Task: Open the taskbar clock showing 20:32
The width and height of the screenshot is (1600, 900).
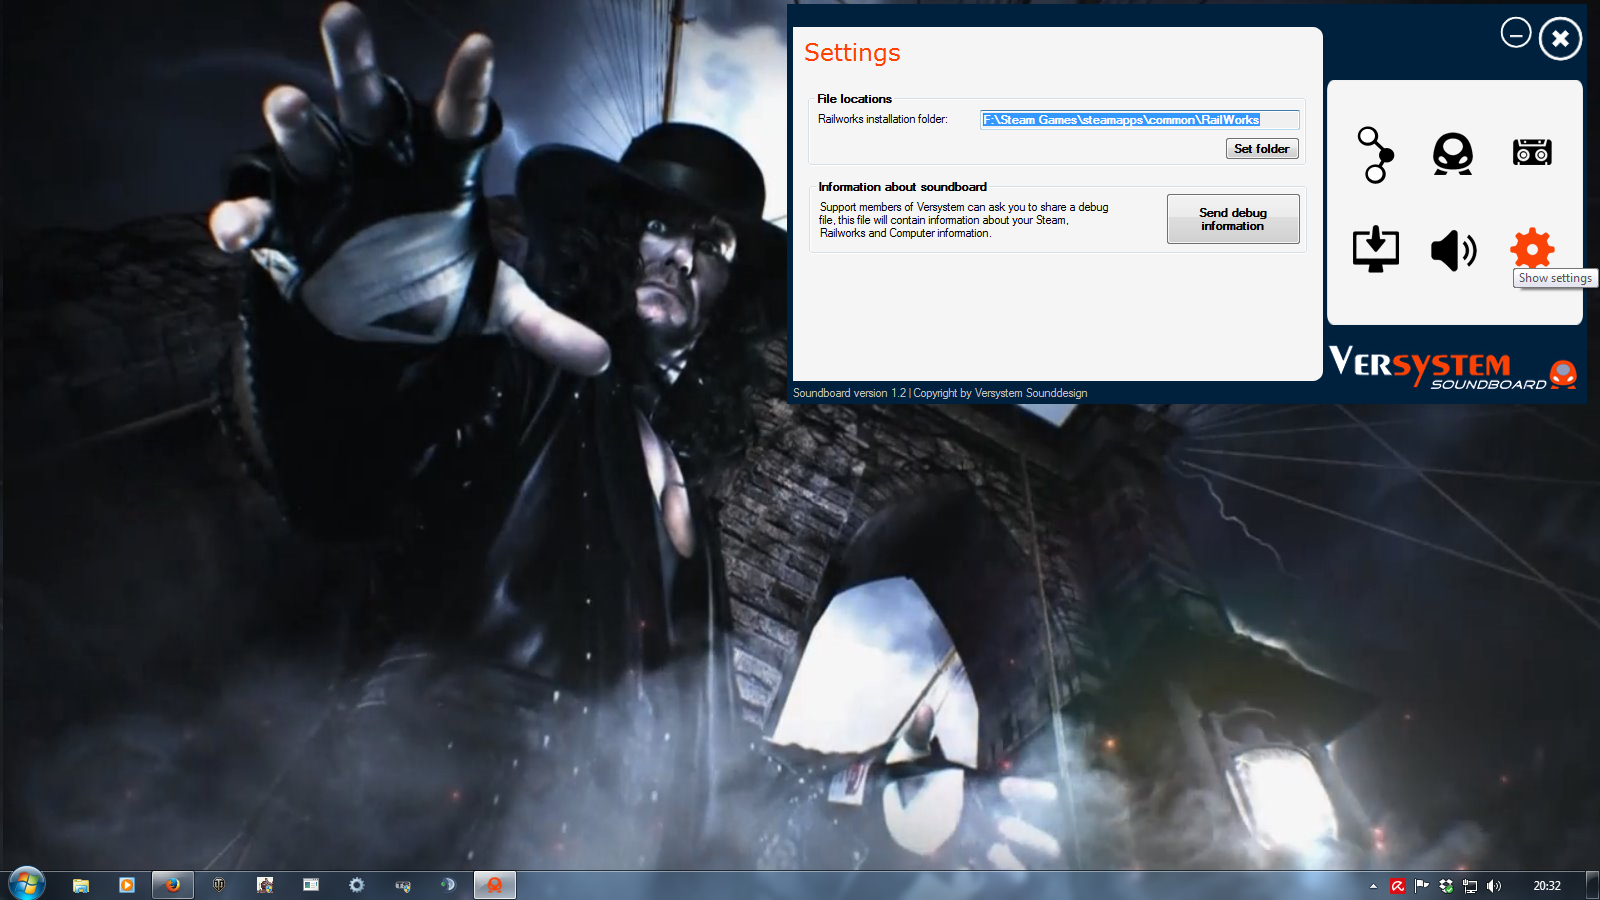Action: tap(1547, 886)
